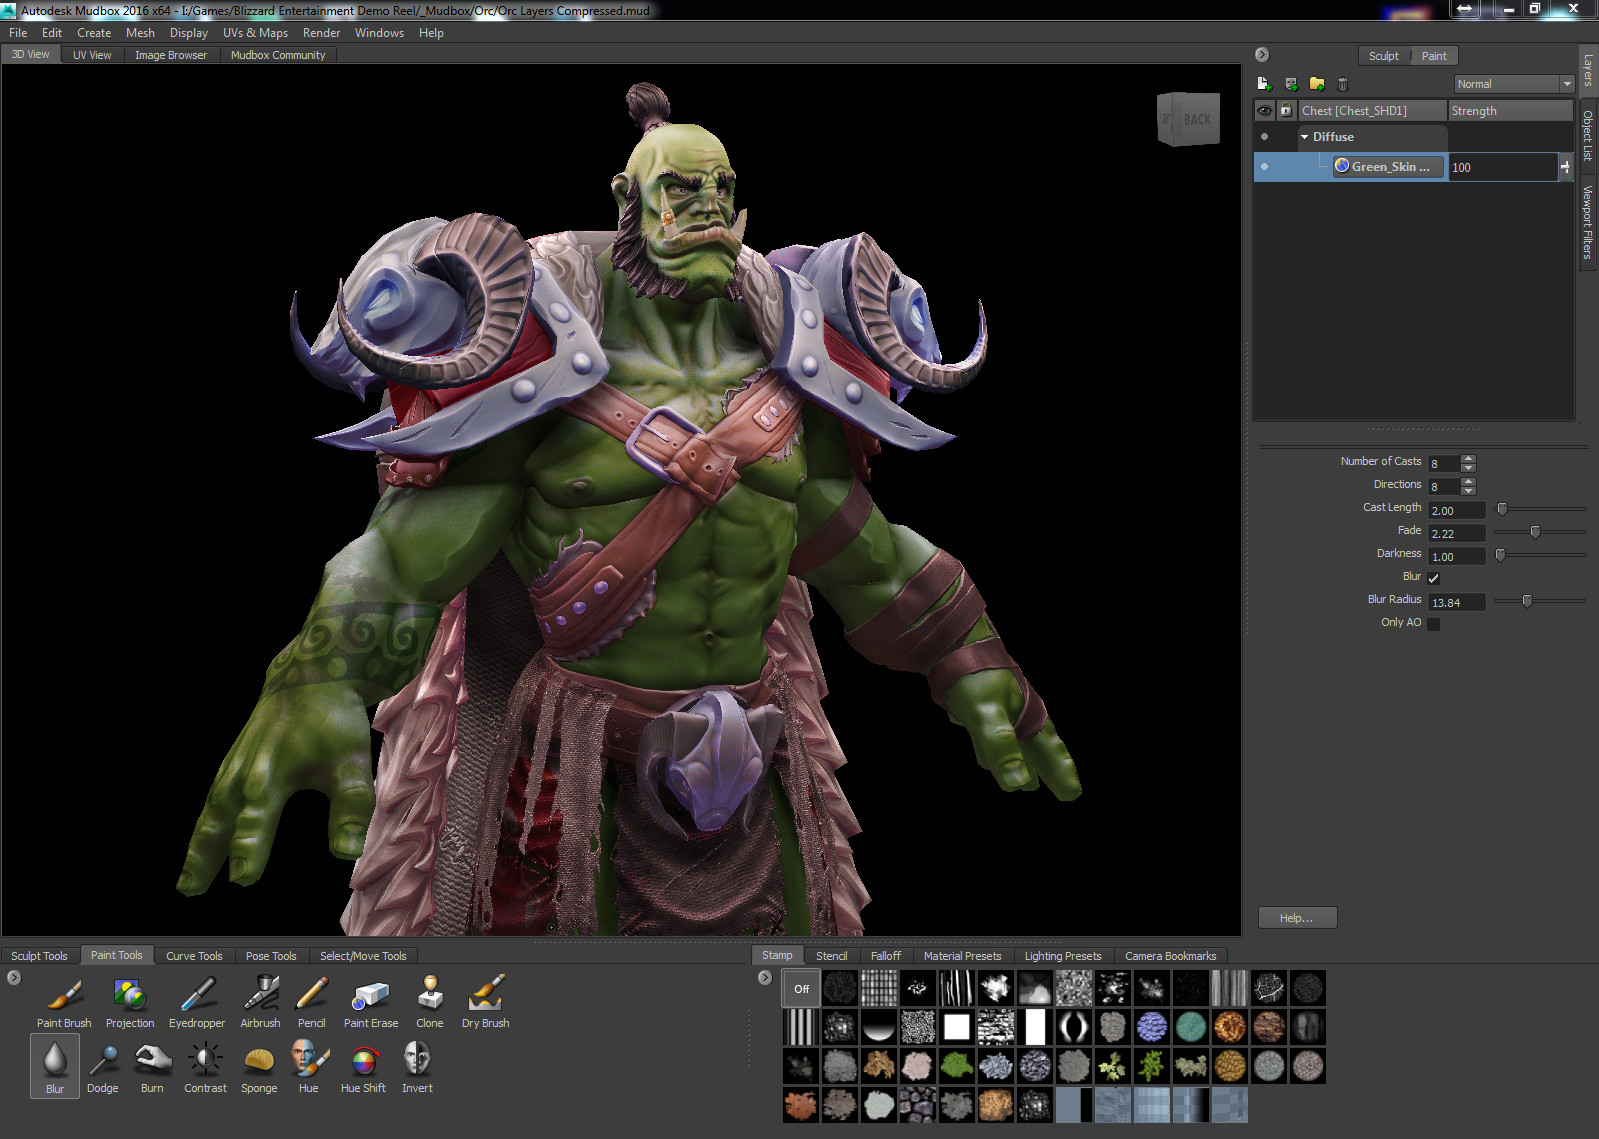Open the Render menu

pyautogui.click(x=322, y=33)
